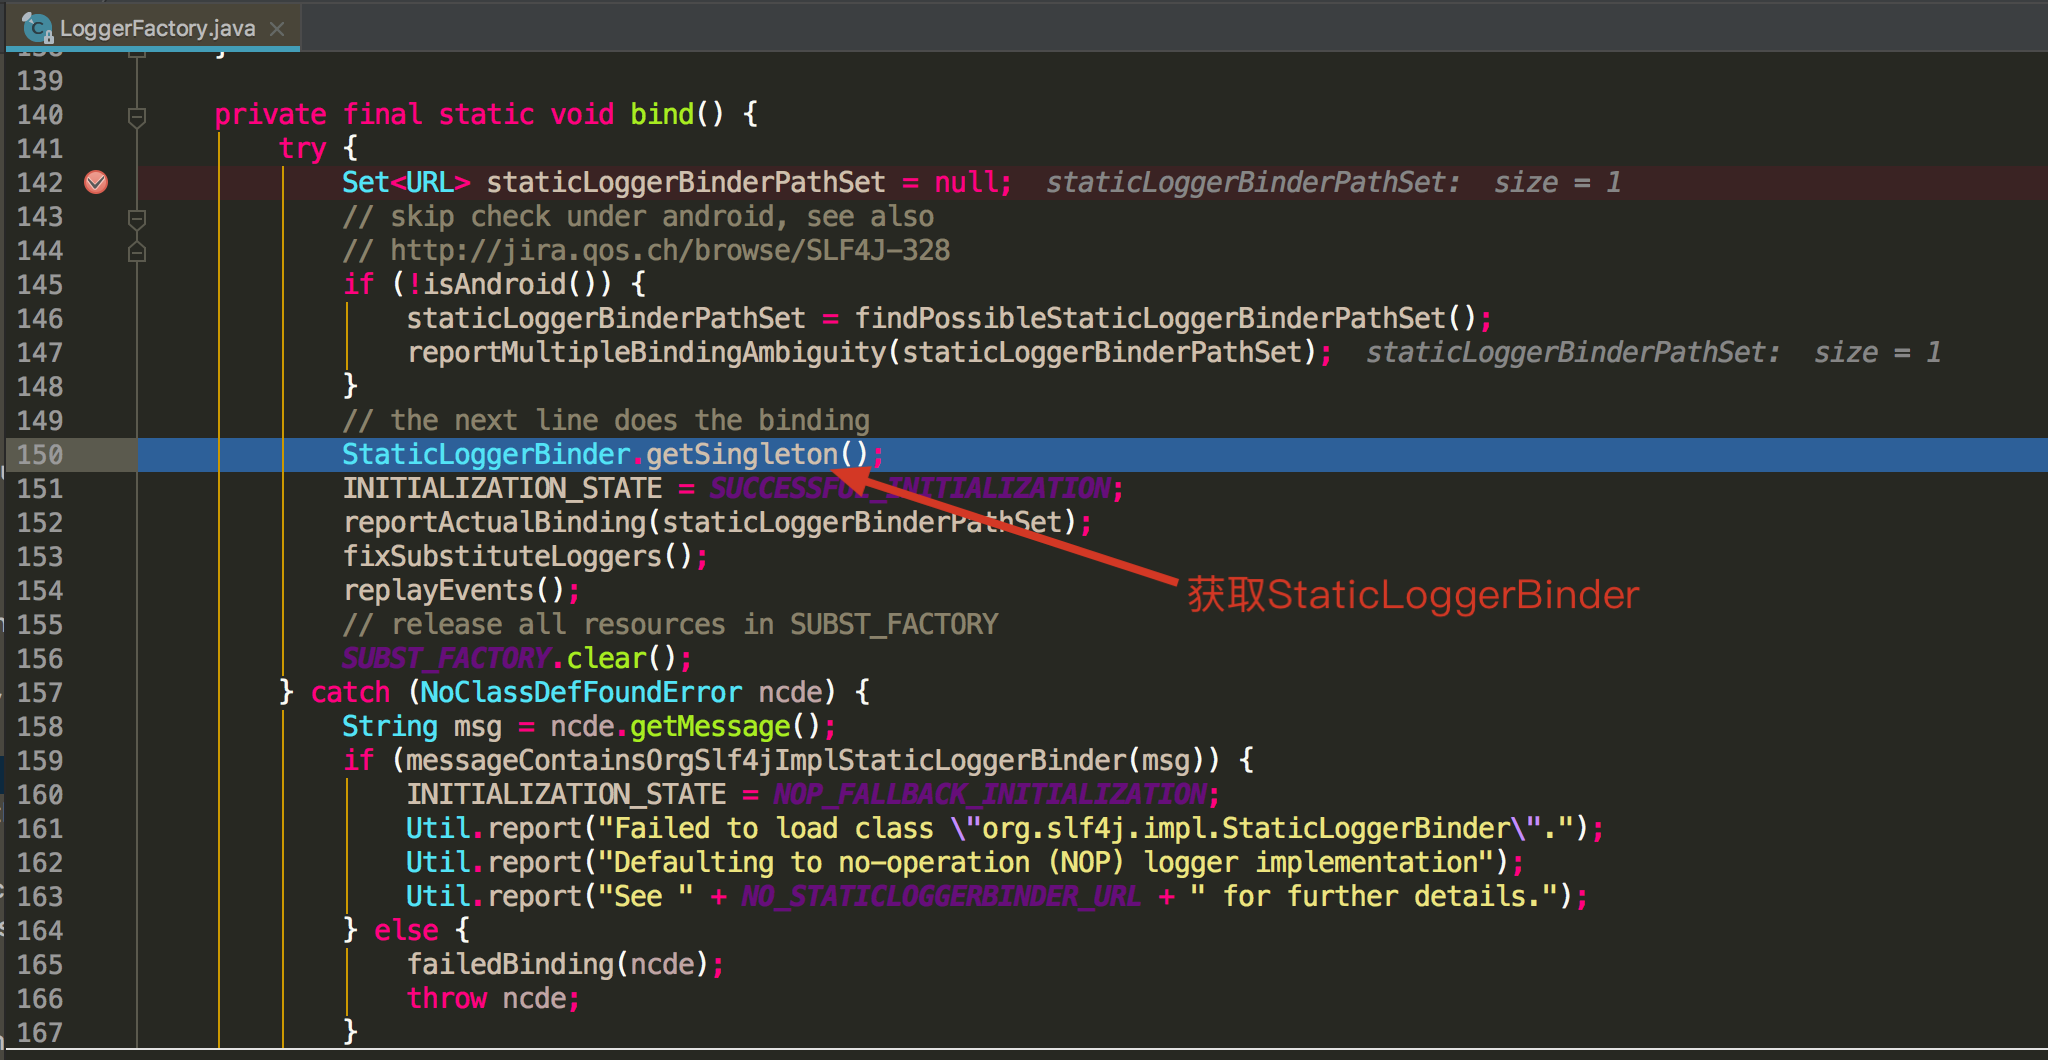Click the bind method name on line 140
The image size is (2048, 1060).
(662, 114)
